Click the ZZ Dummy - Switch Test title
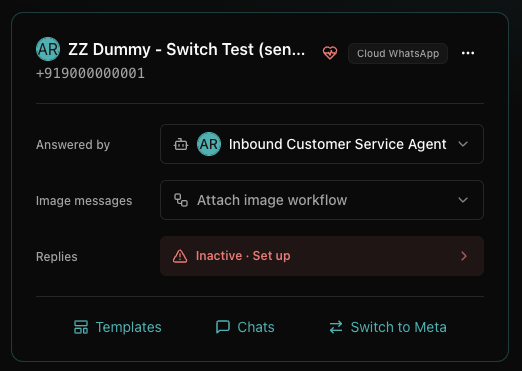522x371 pixels. tap(186, 49)
